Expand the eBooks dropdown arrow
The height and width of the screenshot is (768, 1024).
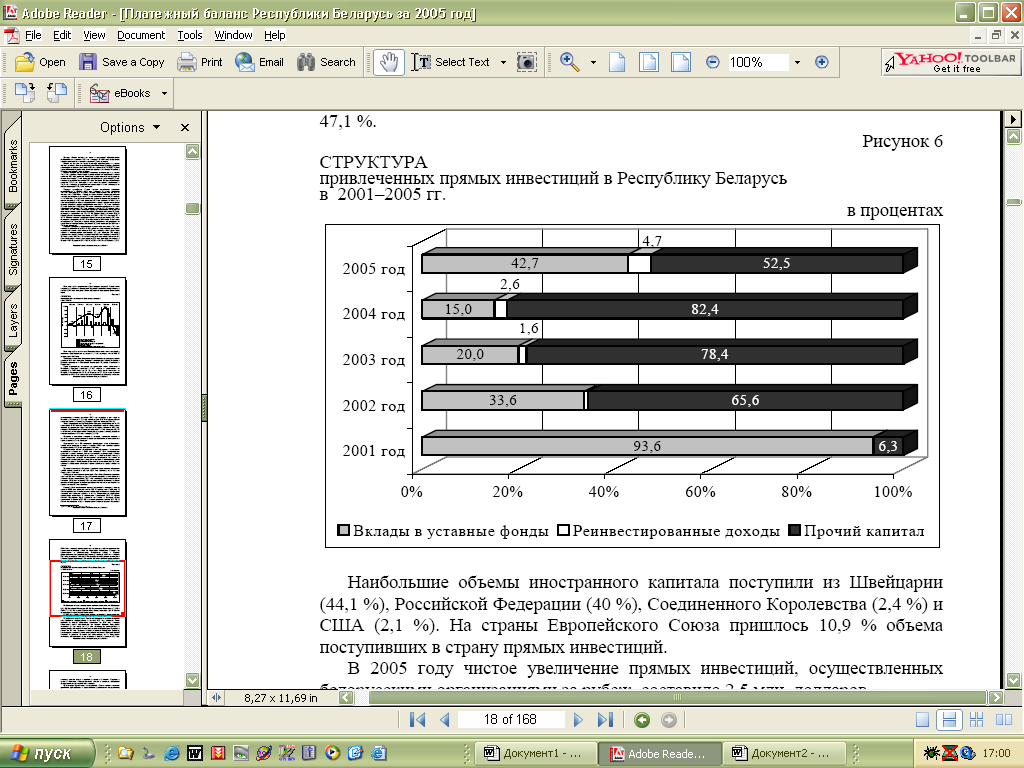click(x=164, y=93)
